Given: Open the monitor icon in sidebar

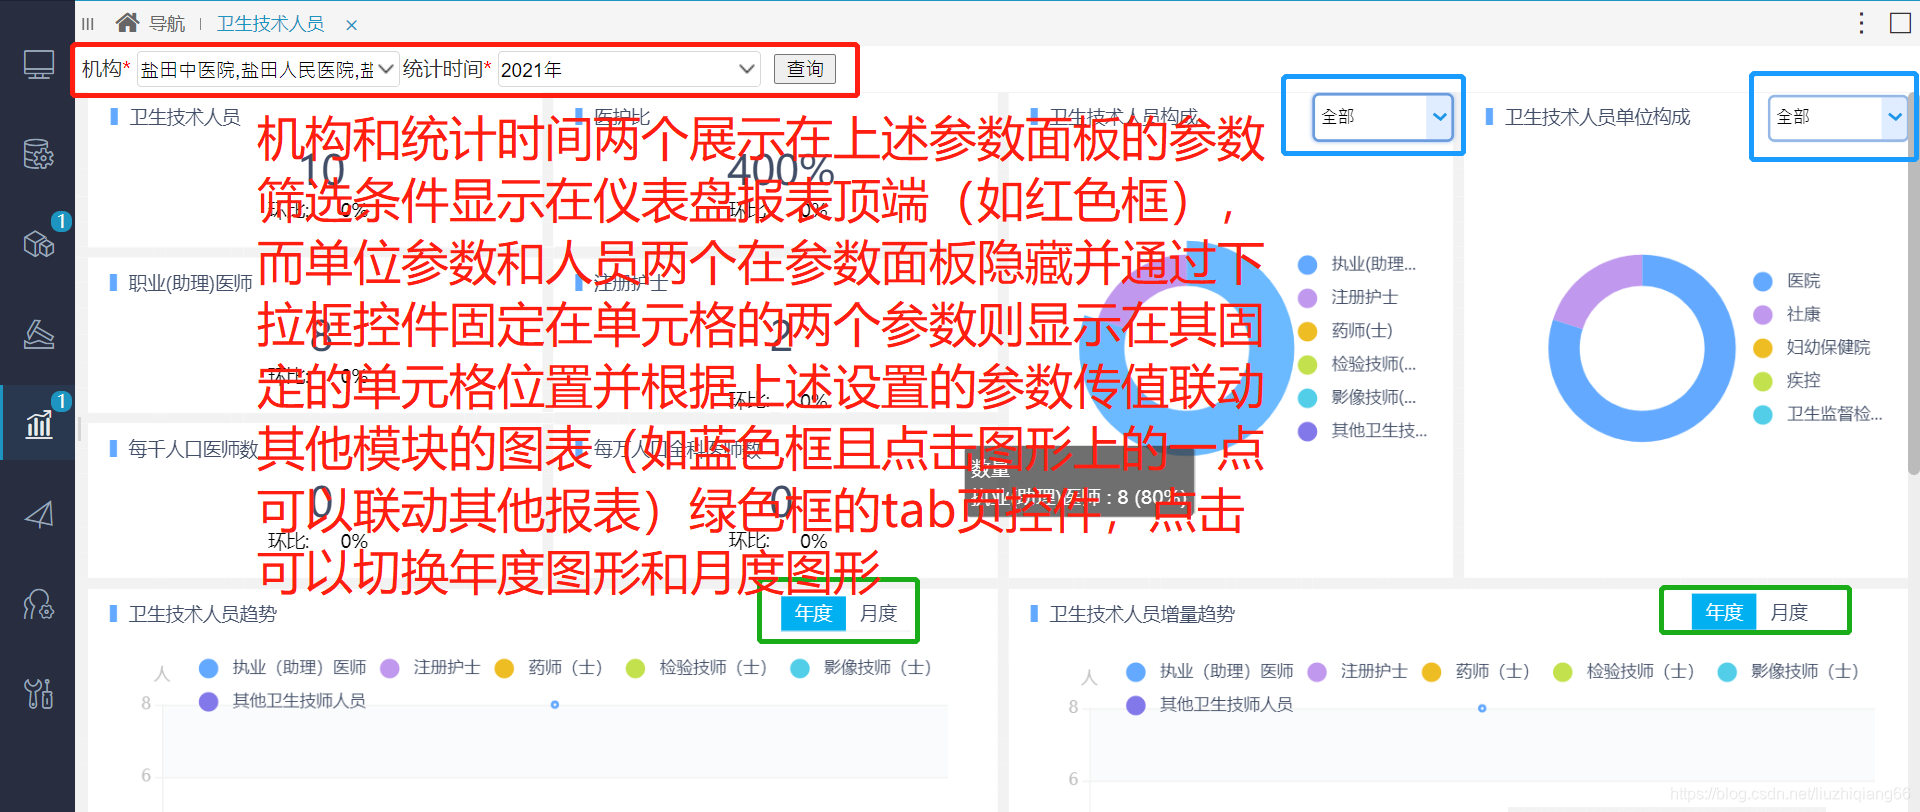Looking at the screenshot, I should (x=38, y=65).
